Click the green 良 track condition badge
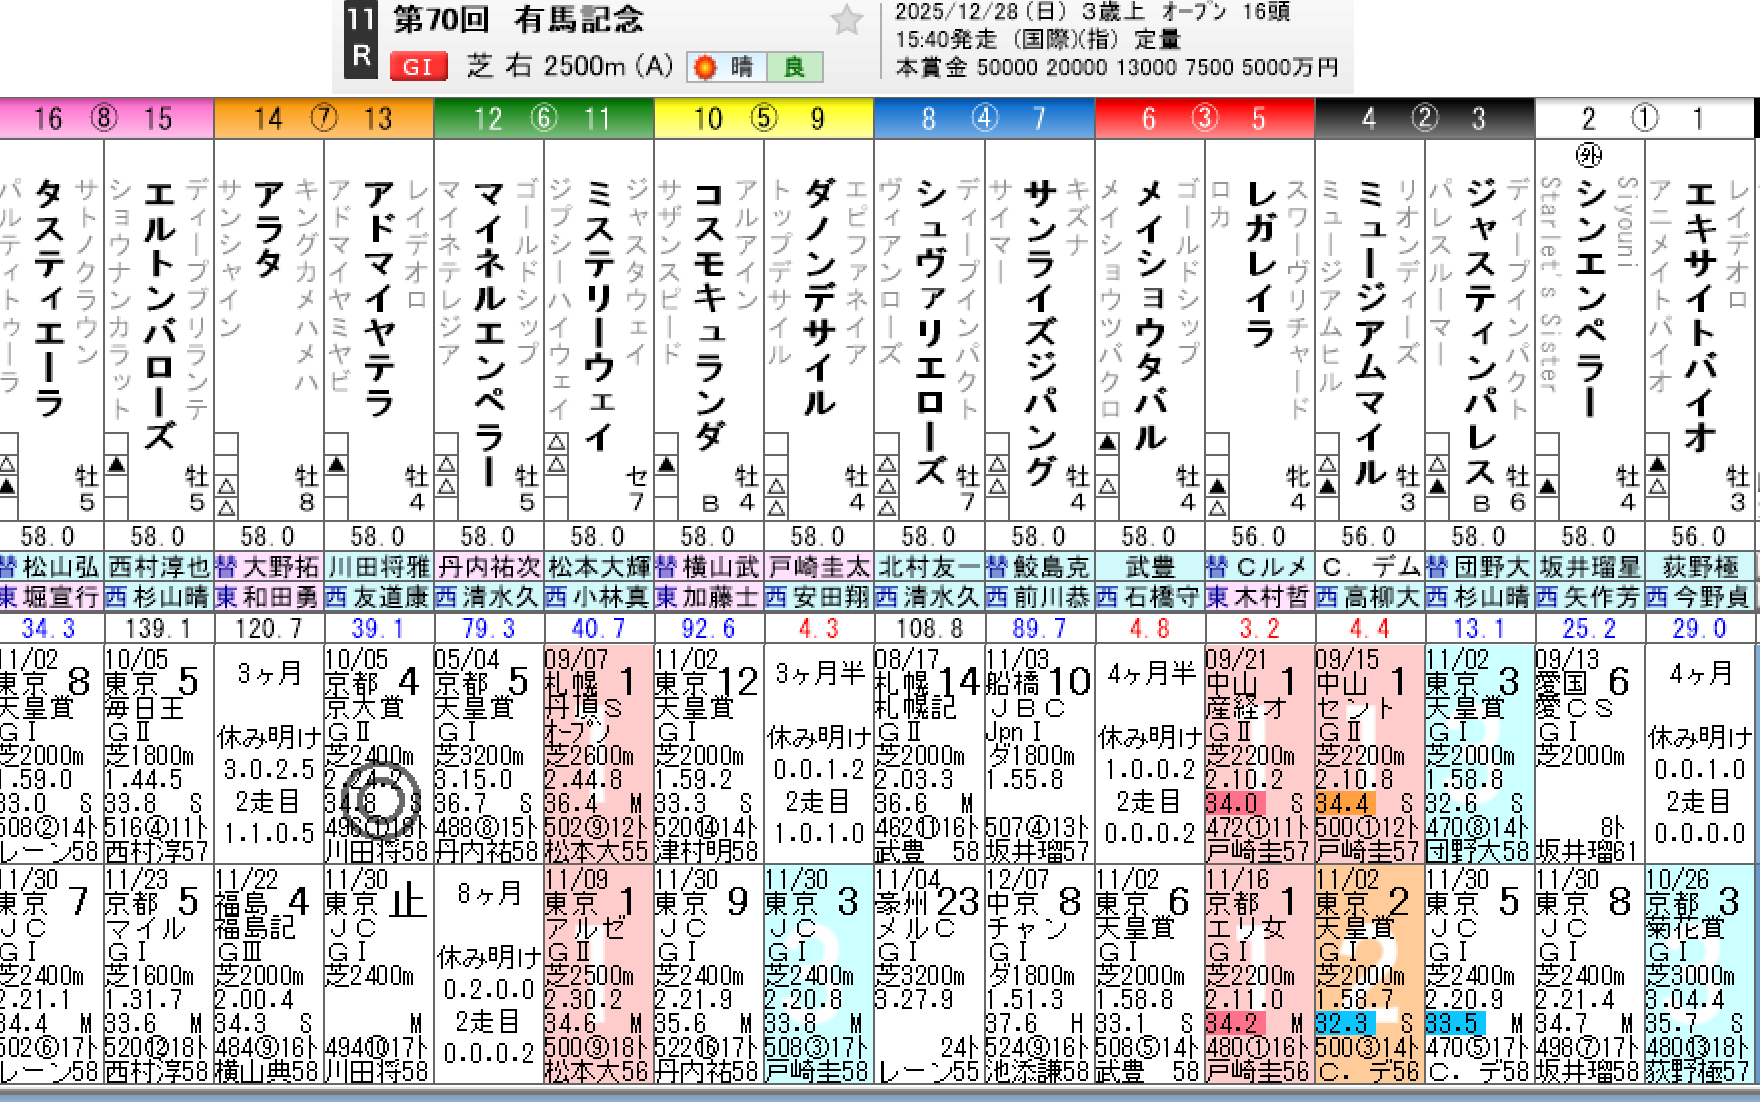Image resolution: width=1760 pixels, height=1102 pixels. click(794, 67)
